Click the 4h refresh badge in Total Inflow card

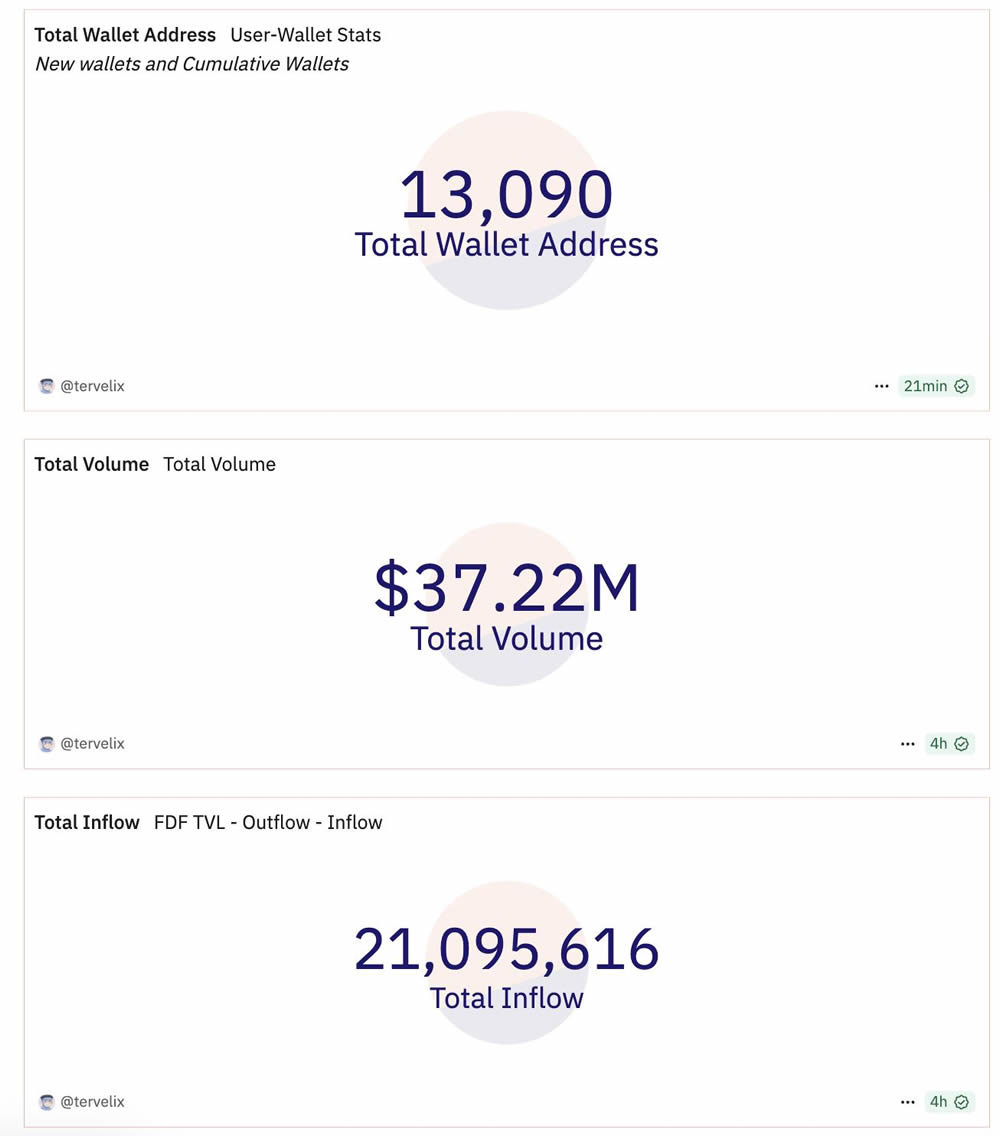click(938, 1102)
